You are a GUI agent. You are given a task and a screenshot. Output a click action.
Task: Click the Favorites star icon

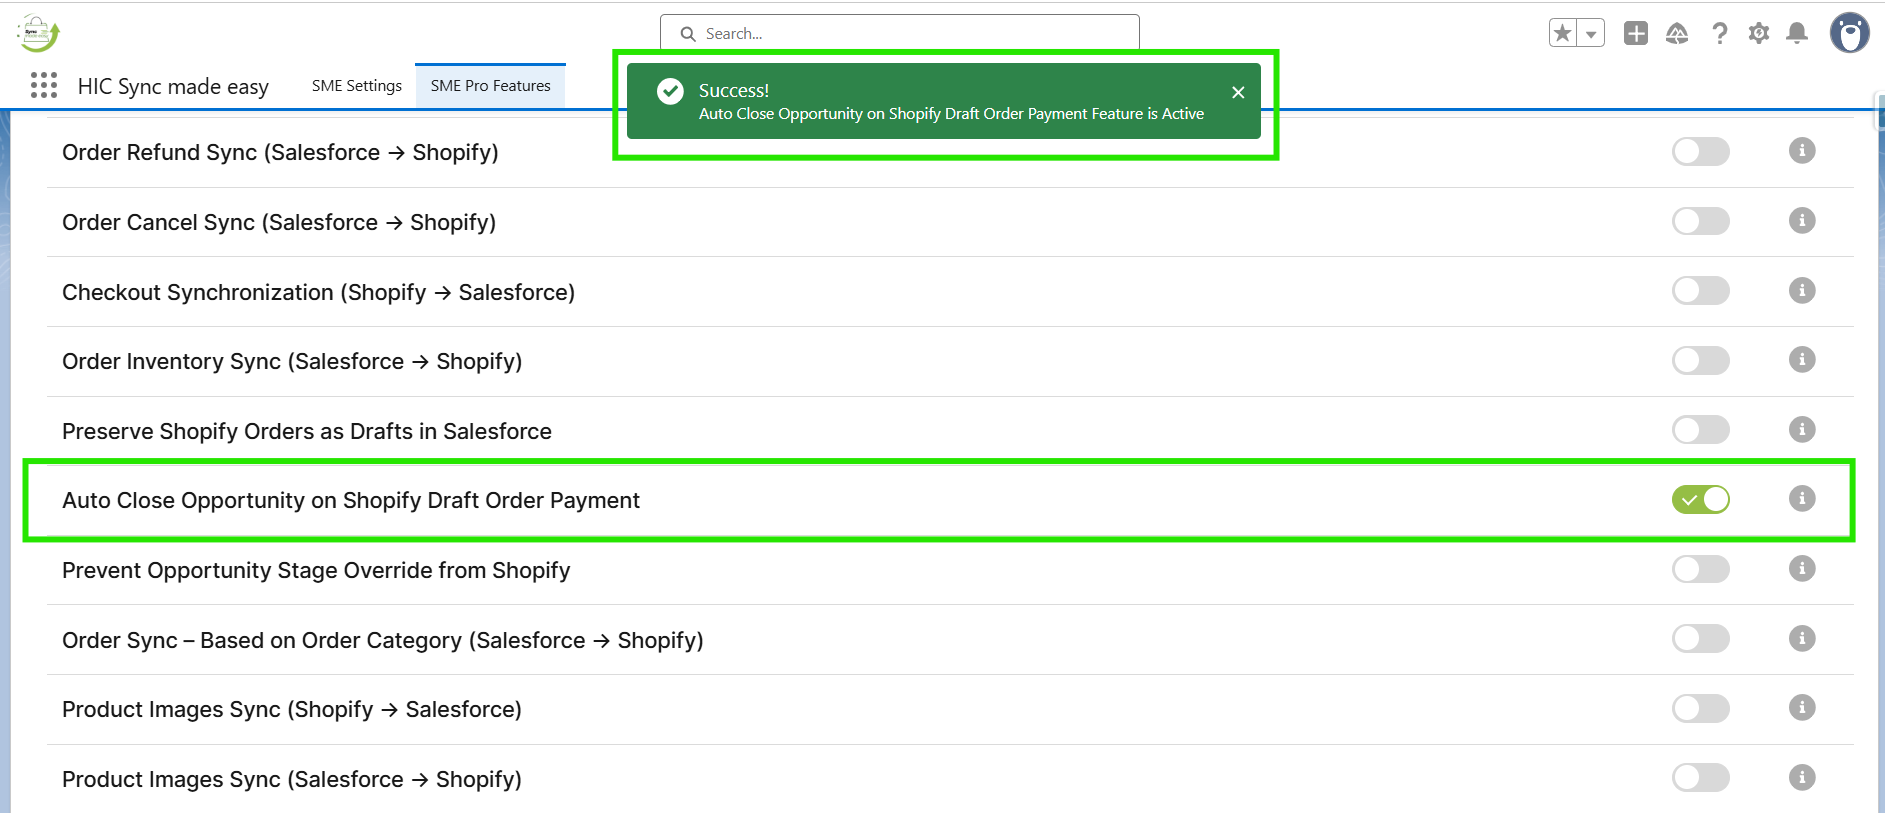(1563, 34)
